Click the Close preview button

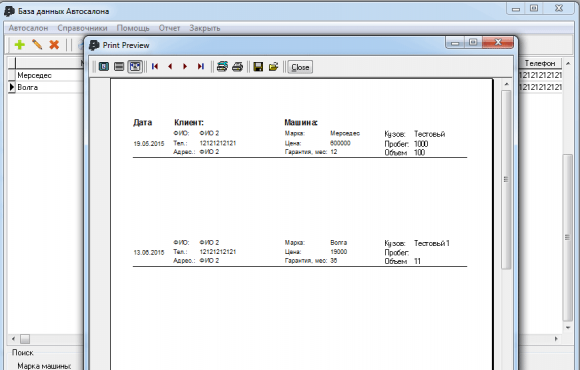point(300,67)
